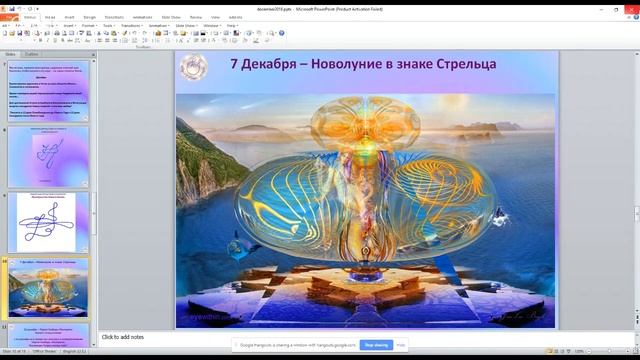Viewport: 640px width, 360px height.
Task: Toggle text Shadow formatting
Action: point(62,41)
